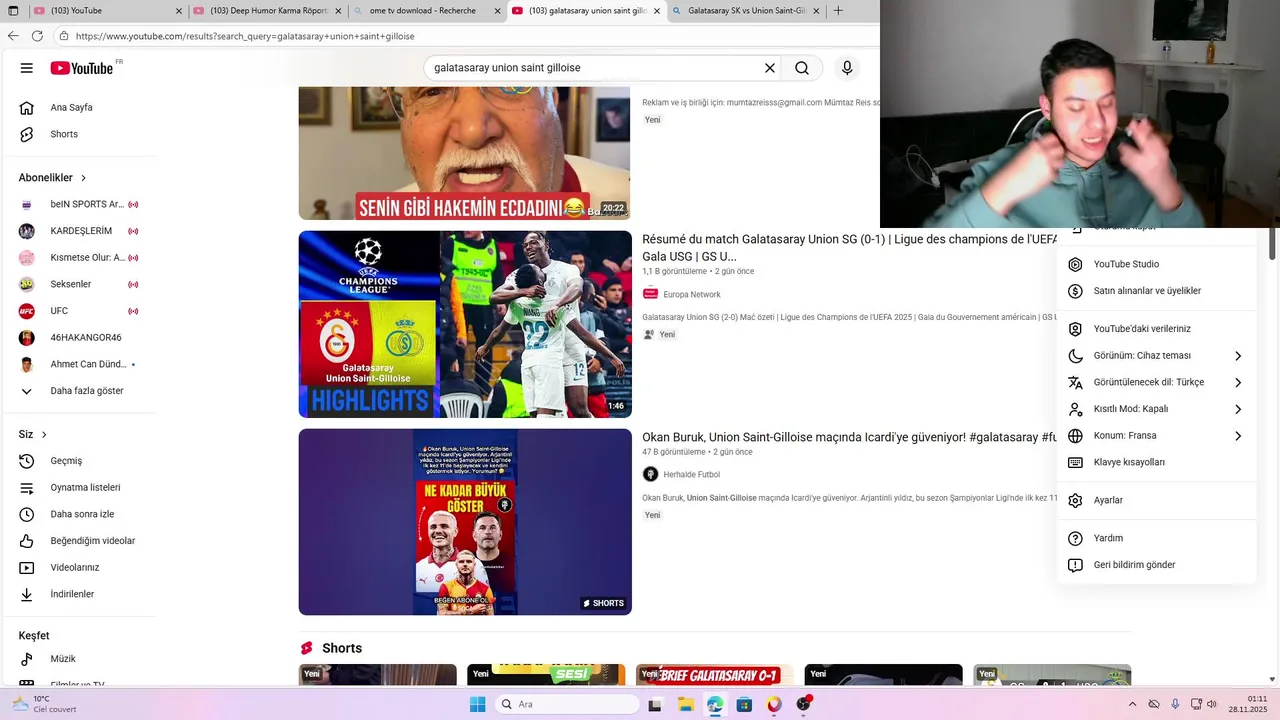Open OBS Studio from taskbar

(x=804, y=704)
